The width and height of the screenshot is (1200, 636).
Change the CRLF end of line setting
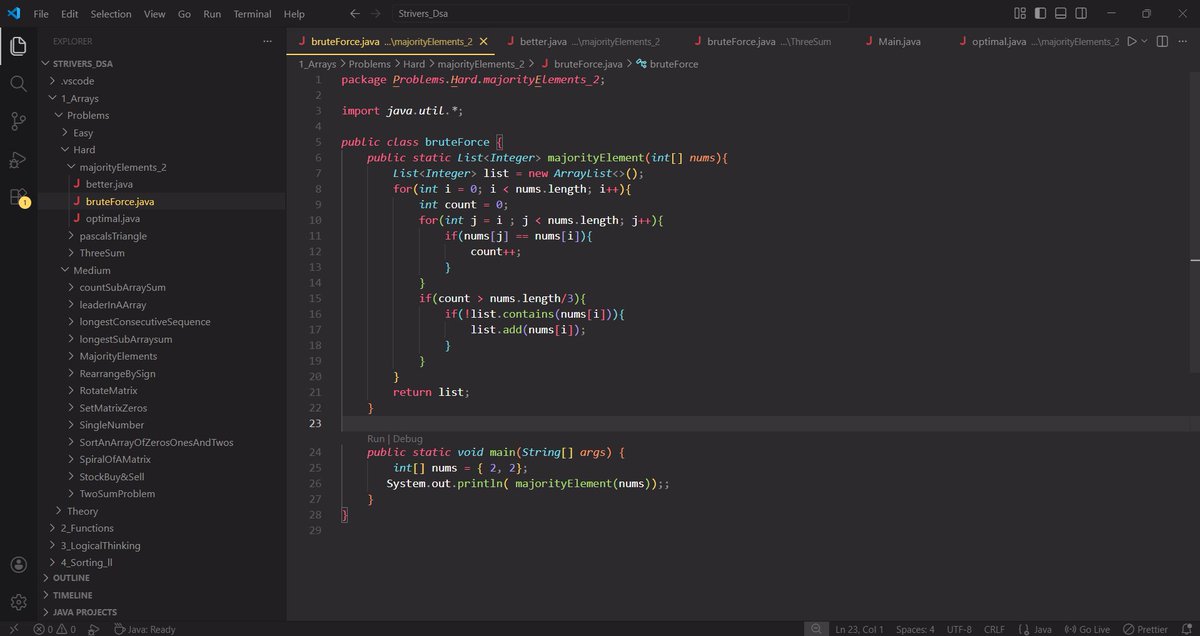(994, 629)
